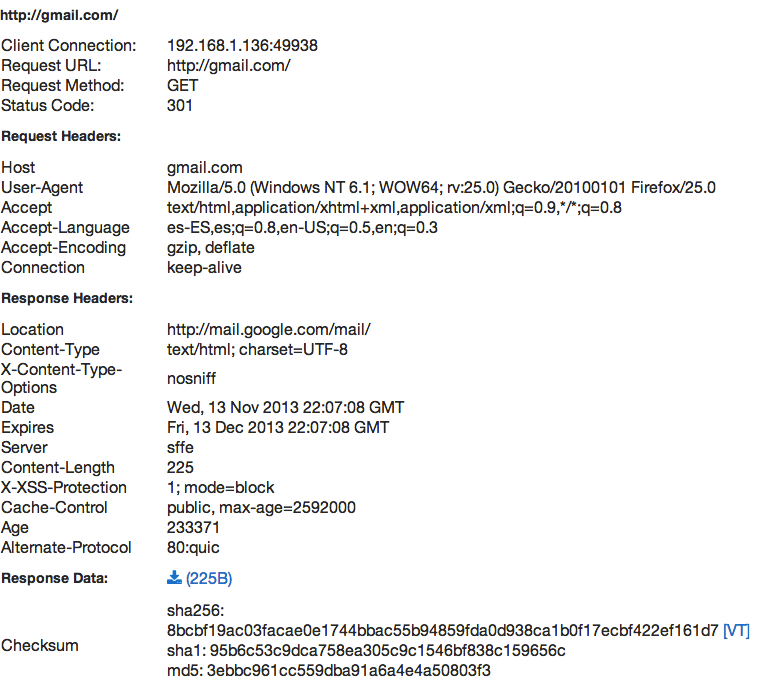Click the client connection IP address value
Image resolution: width=757 pixels, height=690 pixels.
(242, 46)
